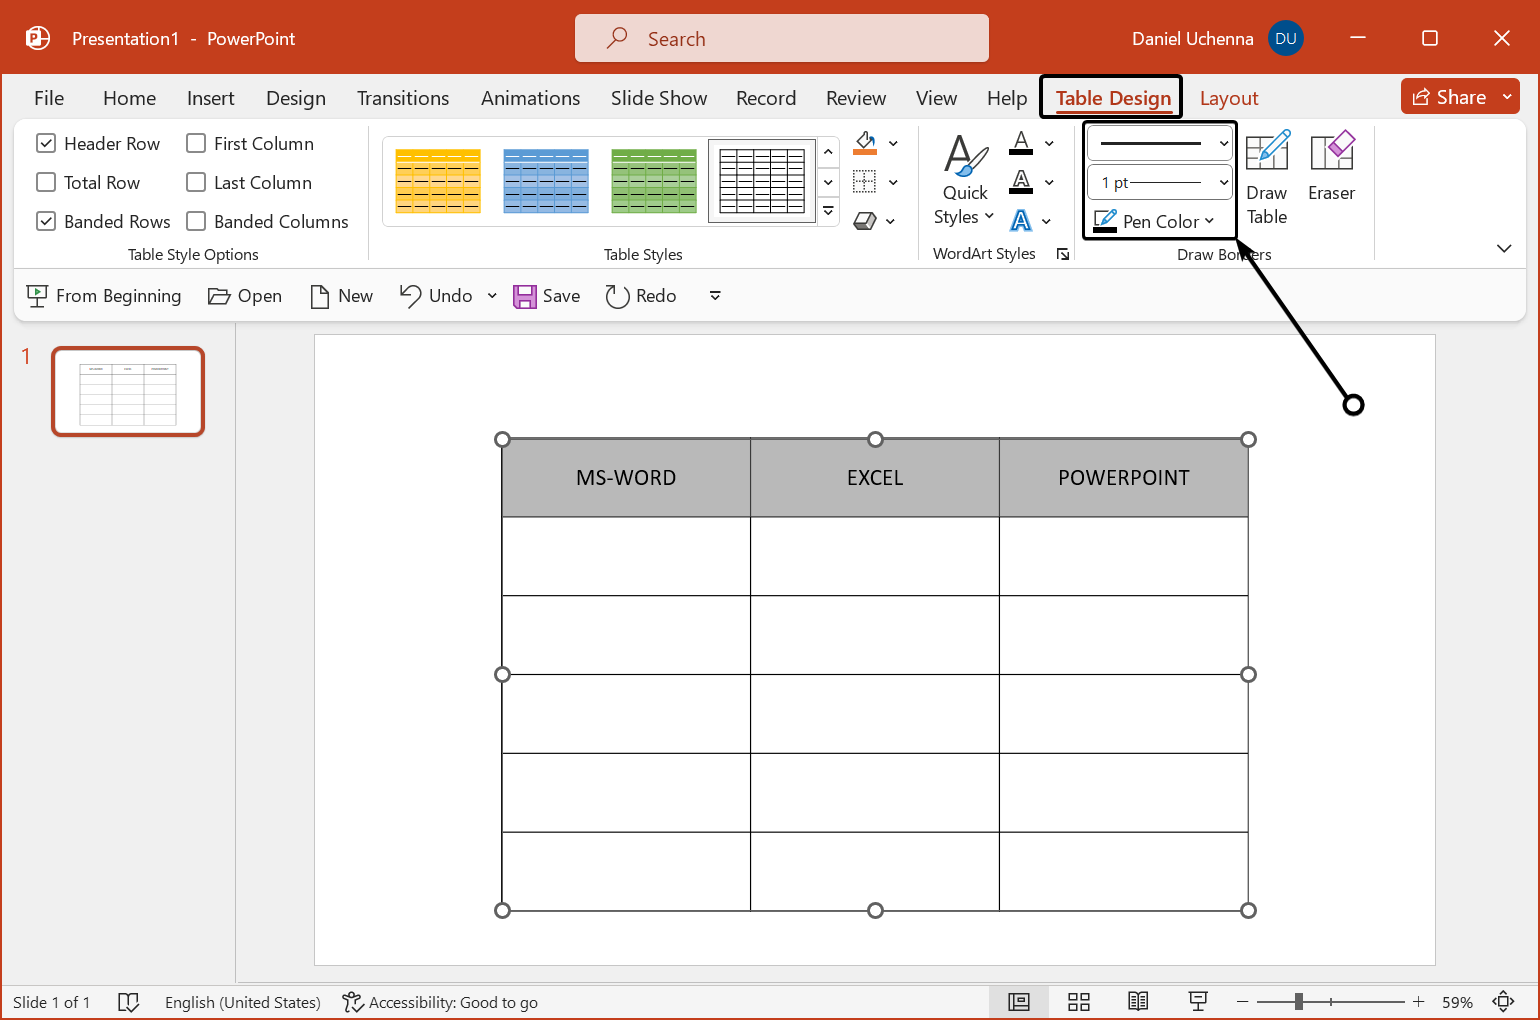This screenshot has width=1540, height=1020.
Task: Expand the Table Styles gallery
Action: 827,211
